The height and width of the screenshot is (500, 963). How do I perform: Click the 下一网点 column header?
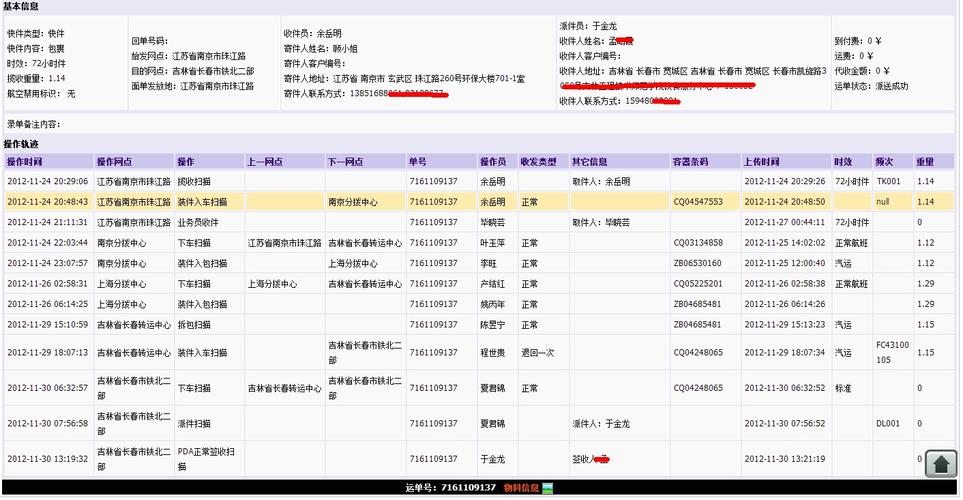click(345, 162)
